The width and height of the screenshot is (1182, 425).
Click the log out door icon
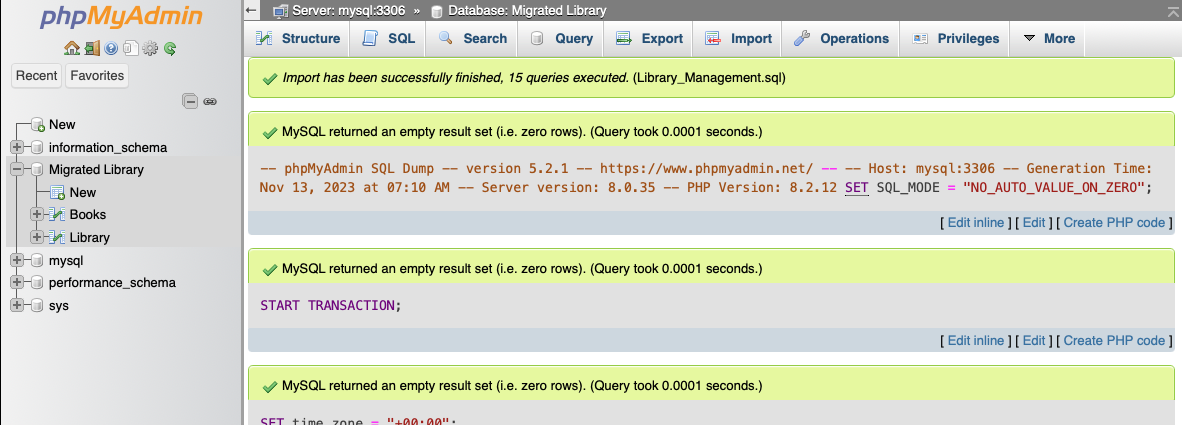coord(91,48)
